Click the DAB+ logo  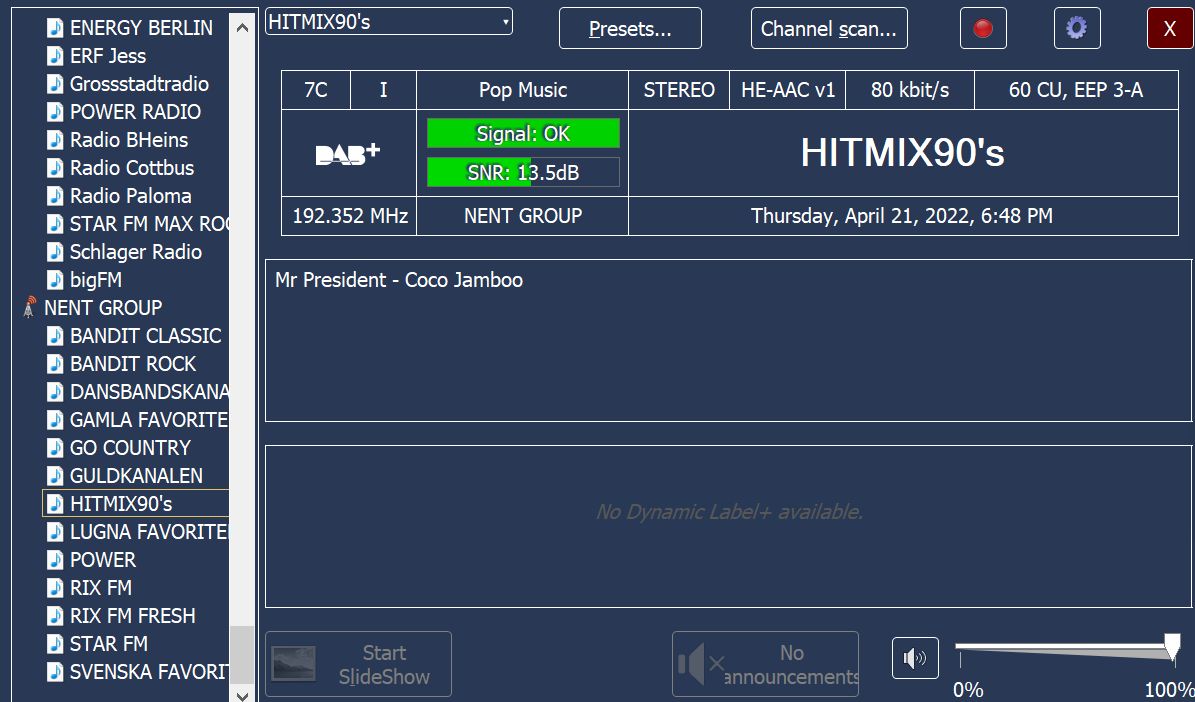[x=348, y=154]
